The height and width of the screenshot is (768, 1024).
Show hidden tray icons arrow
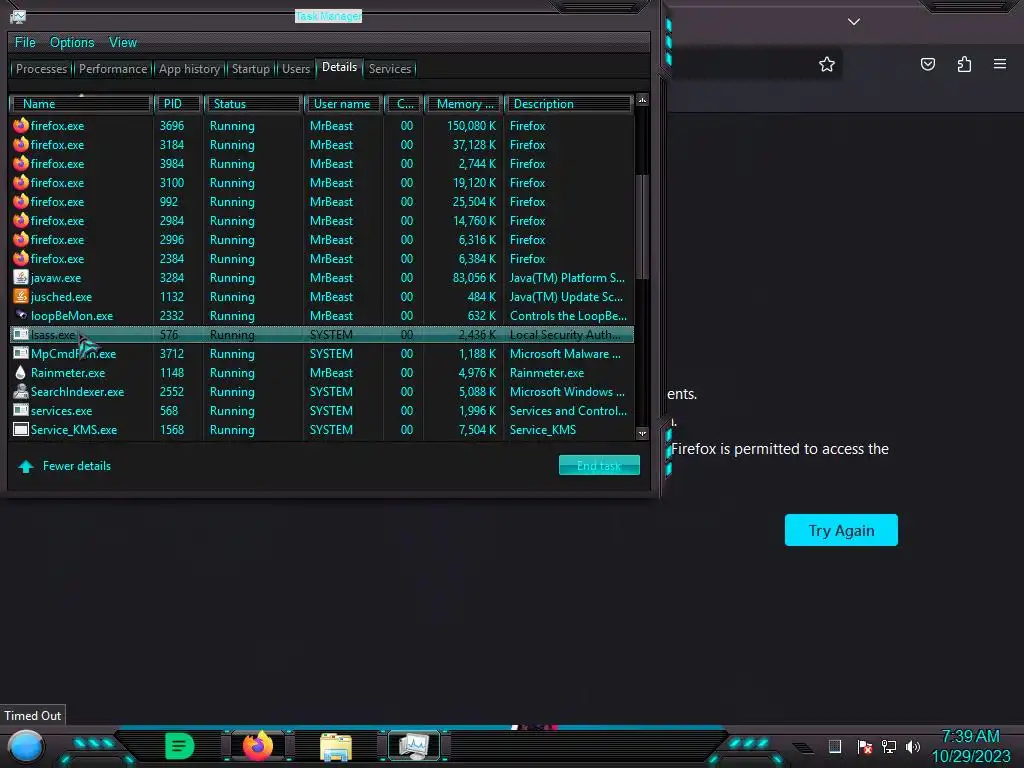pos(803,747)
